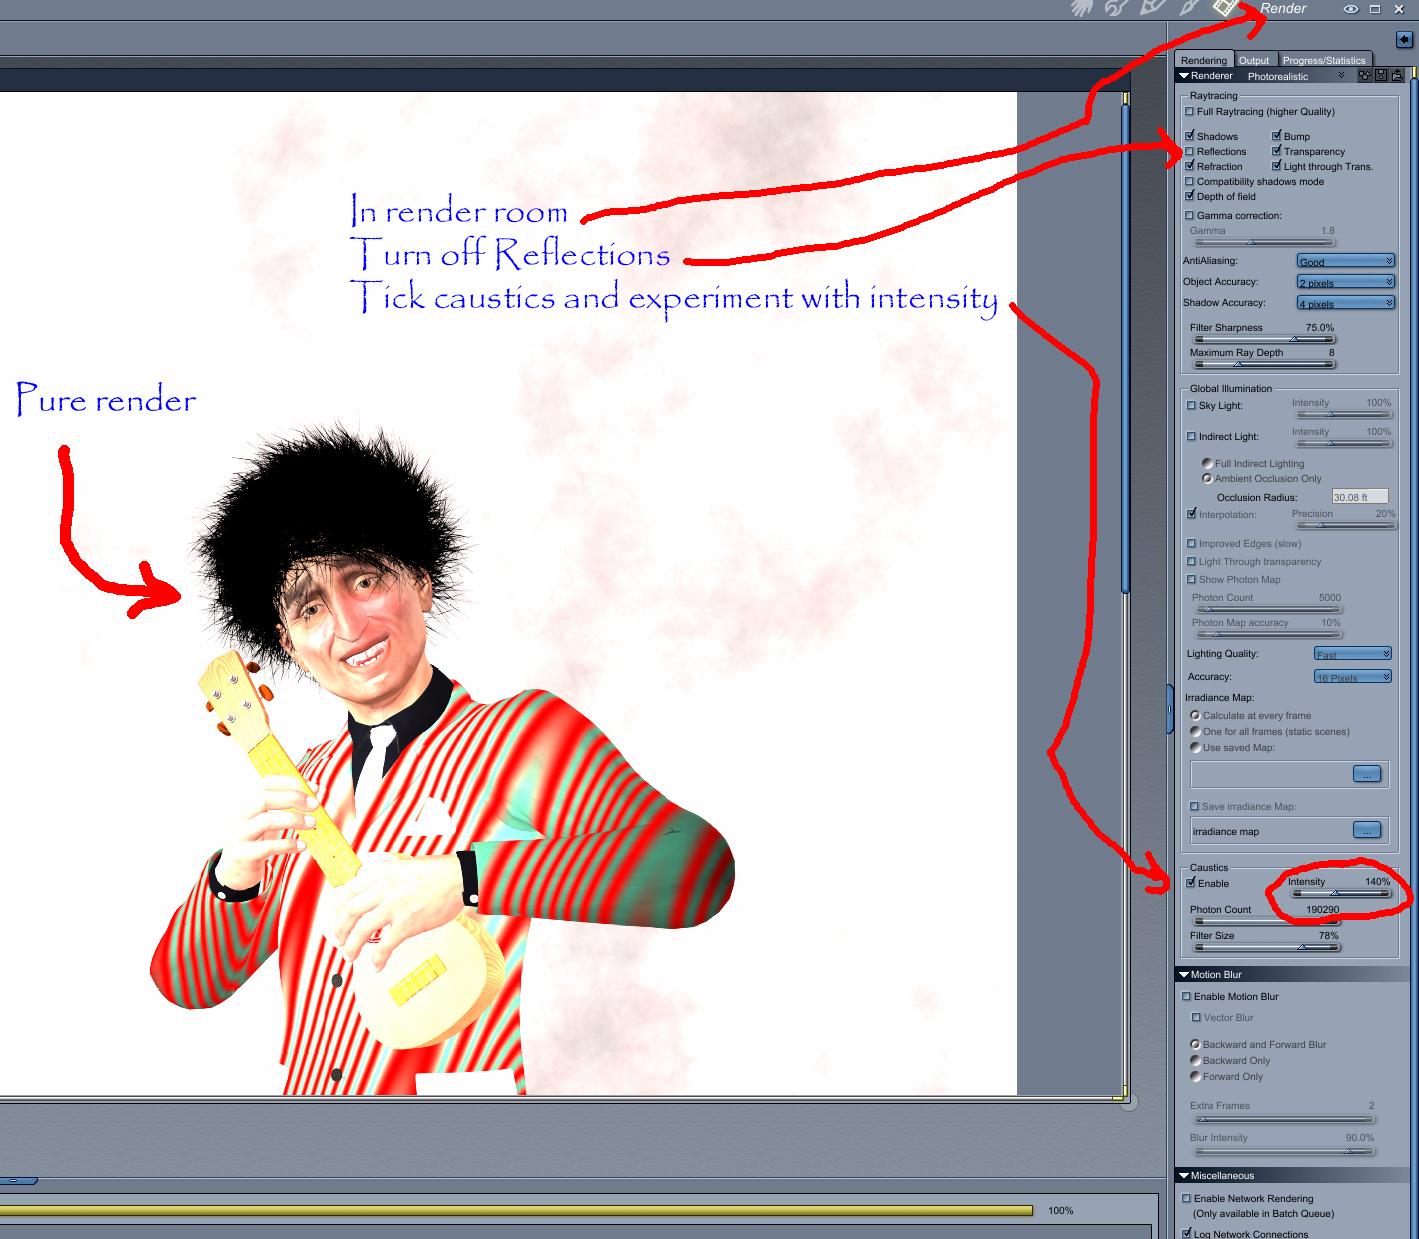Adjust Caustics Filter Size slider
1419x1239 pixels.
(1265, 947)
